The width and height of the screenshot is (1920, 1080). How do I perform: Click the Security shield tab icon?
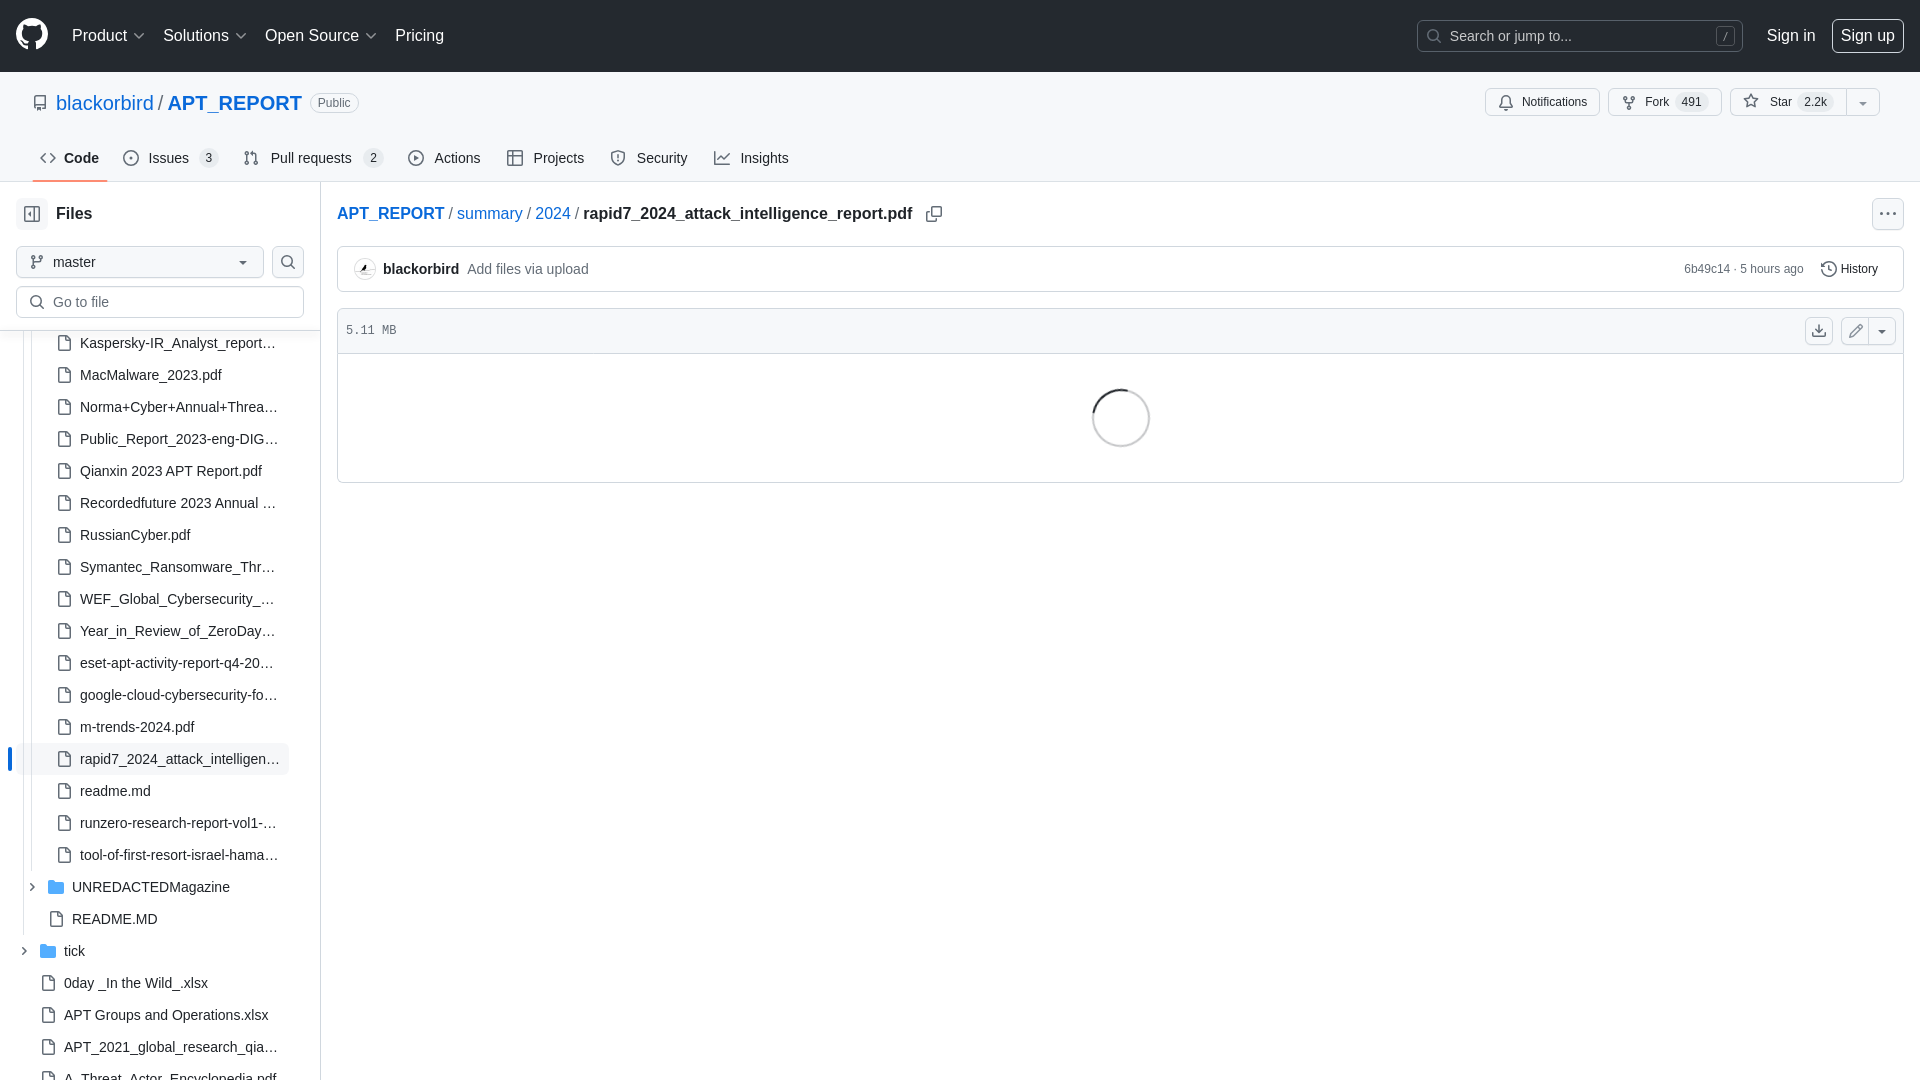[x=617, y=158]
